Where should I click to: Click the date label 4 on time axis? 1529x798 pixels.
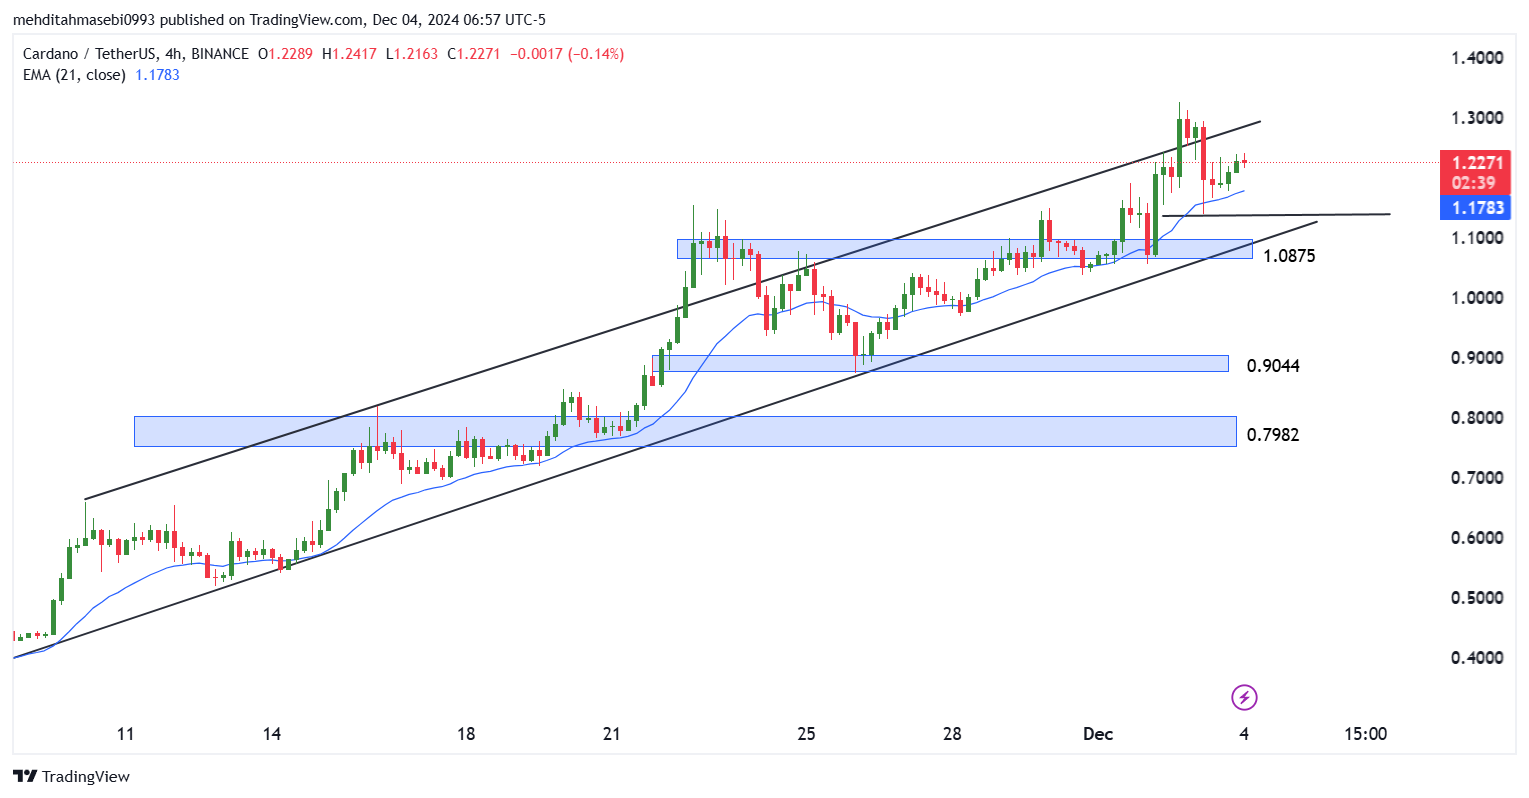pos(1244,734)
